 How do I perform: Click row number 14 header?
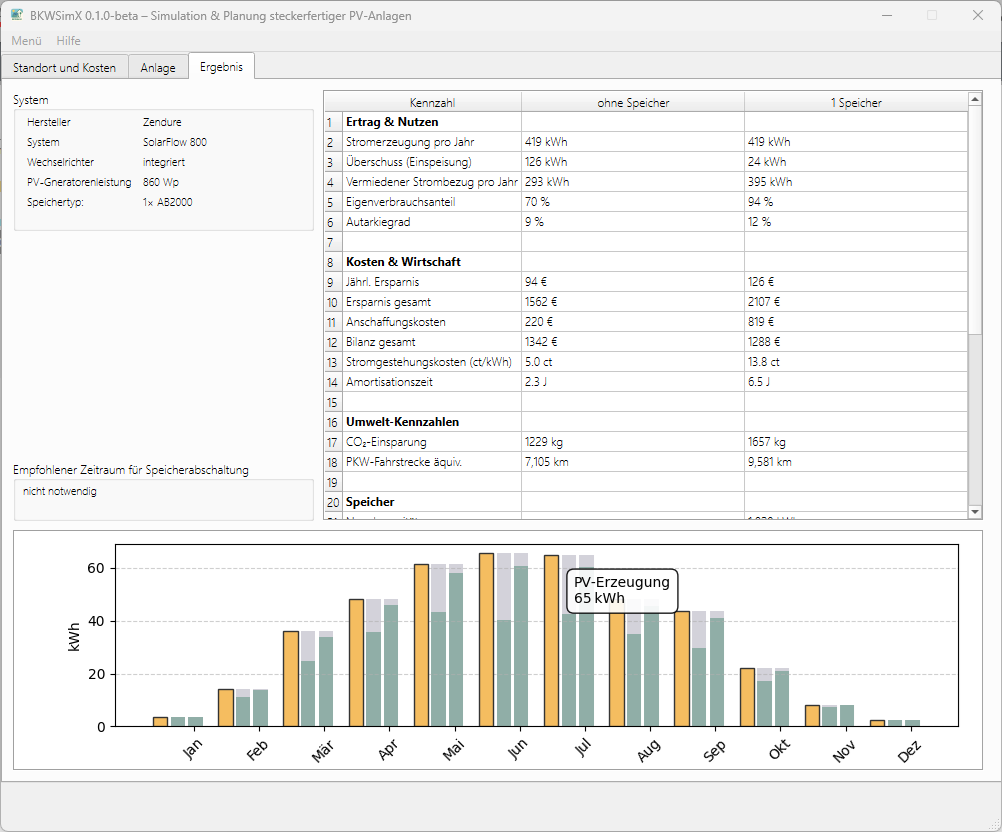tap(332, 382)
